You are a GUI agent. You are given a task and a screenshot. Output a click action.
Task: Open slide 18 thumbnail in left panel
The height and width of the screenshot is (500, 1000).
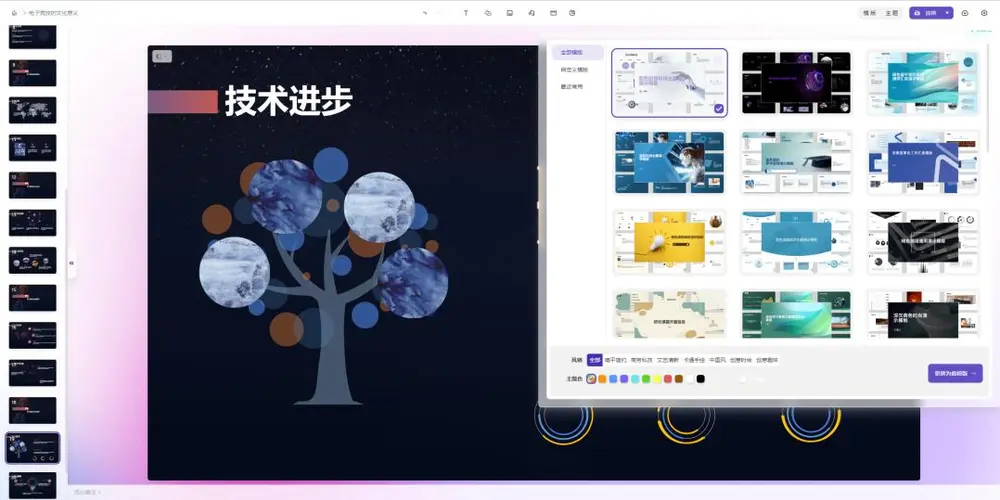(33, 410)
